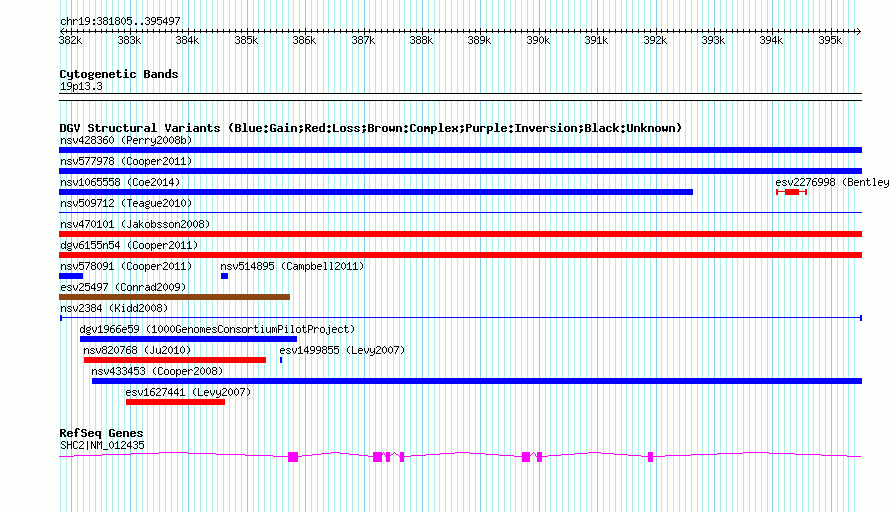Click the 382k ruler tick label
The width and height of the screenshot is (890, 512).
70,40
